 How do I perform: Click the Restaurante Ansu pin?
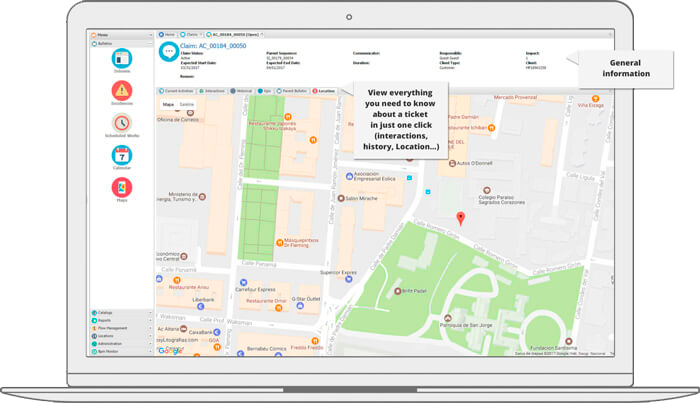tap(177, 280)
